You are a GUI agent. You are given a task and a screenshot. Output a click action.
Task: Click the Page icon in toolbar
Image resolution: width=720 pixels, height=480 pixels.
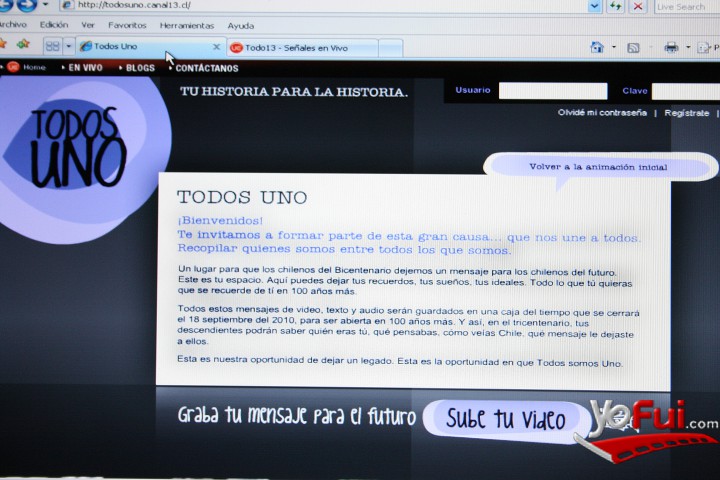point(703,47)
